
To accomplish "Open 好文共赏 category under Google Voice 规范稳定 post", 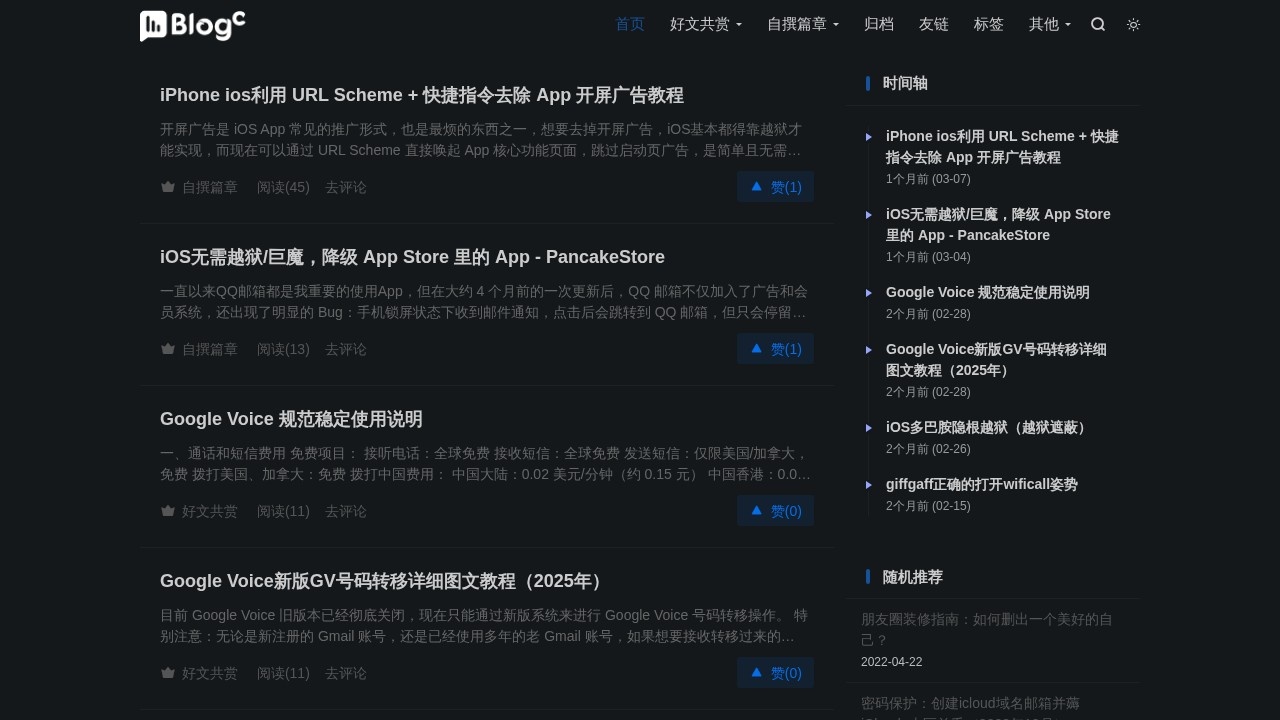I will pos(199,511).
